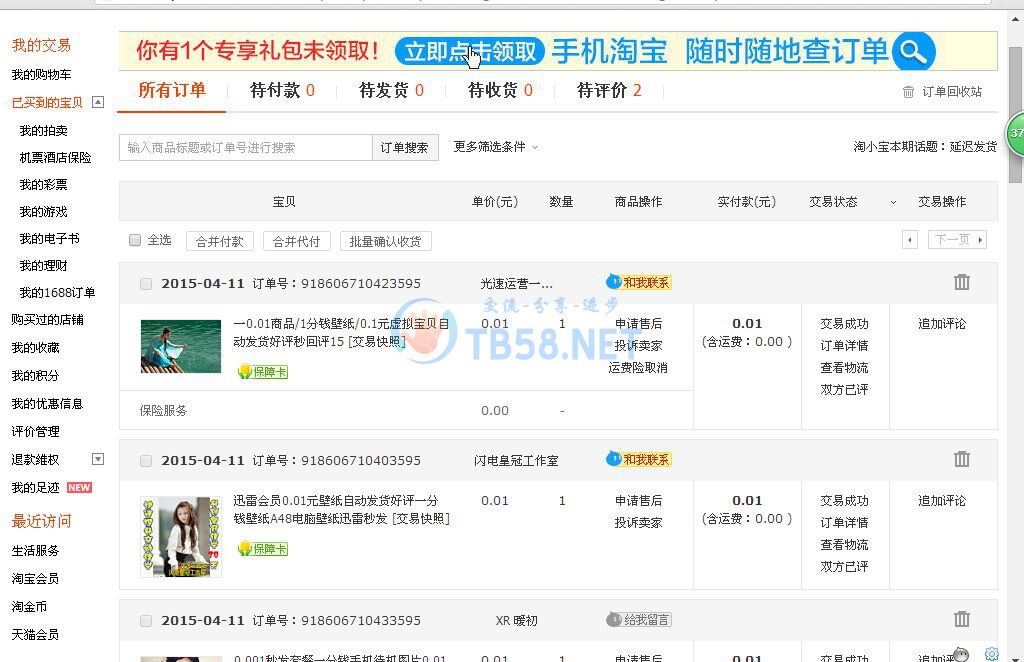The width and height of the screenshot is (1024, 662).
Task: Open the 迅雷会员 product thumbnail
Action: (181, 537)
